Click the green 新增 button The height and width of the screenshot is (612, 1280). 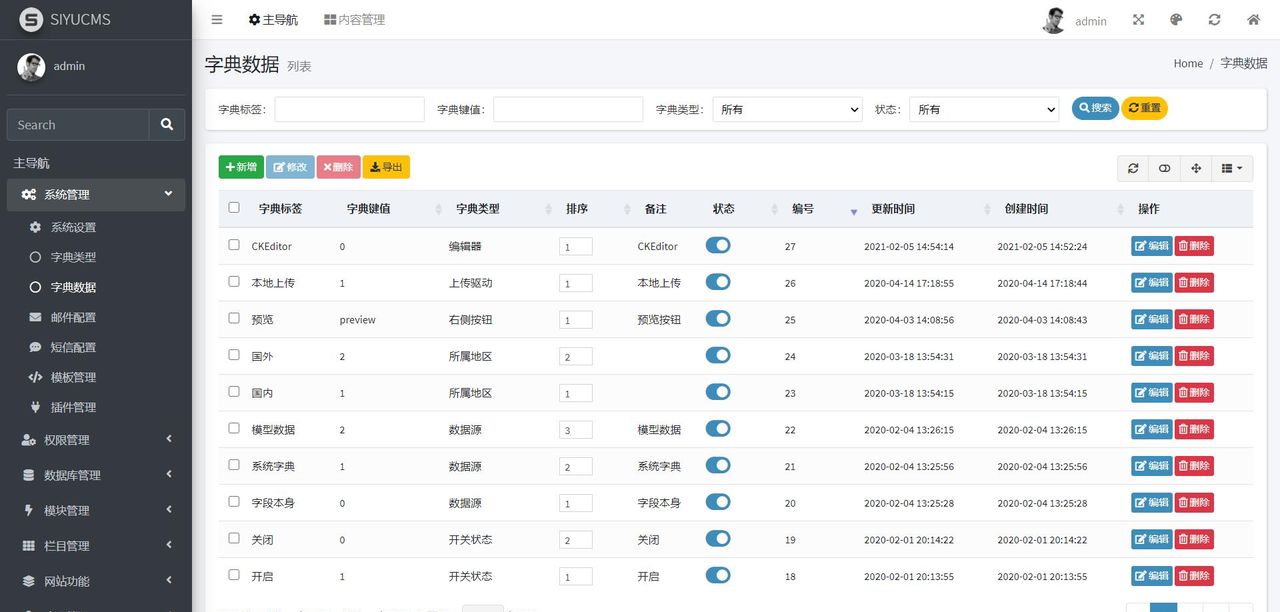[240, 166]
